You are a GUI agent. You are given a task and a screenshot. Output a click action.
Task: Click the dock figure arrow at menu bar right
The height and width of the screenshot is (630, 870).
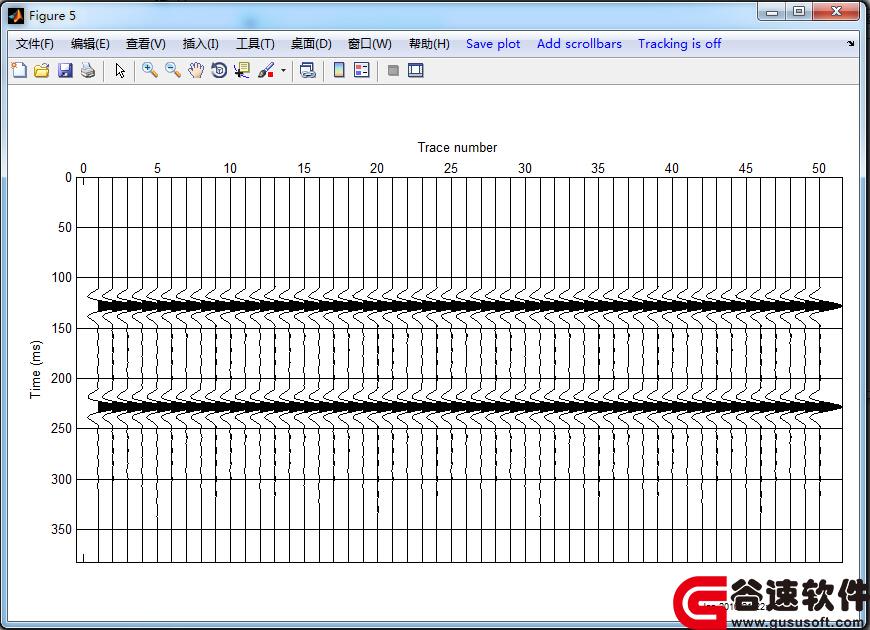[851, 43]
